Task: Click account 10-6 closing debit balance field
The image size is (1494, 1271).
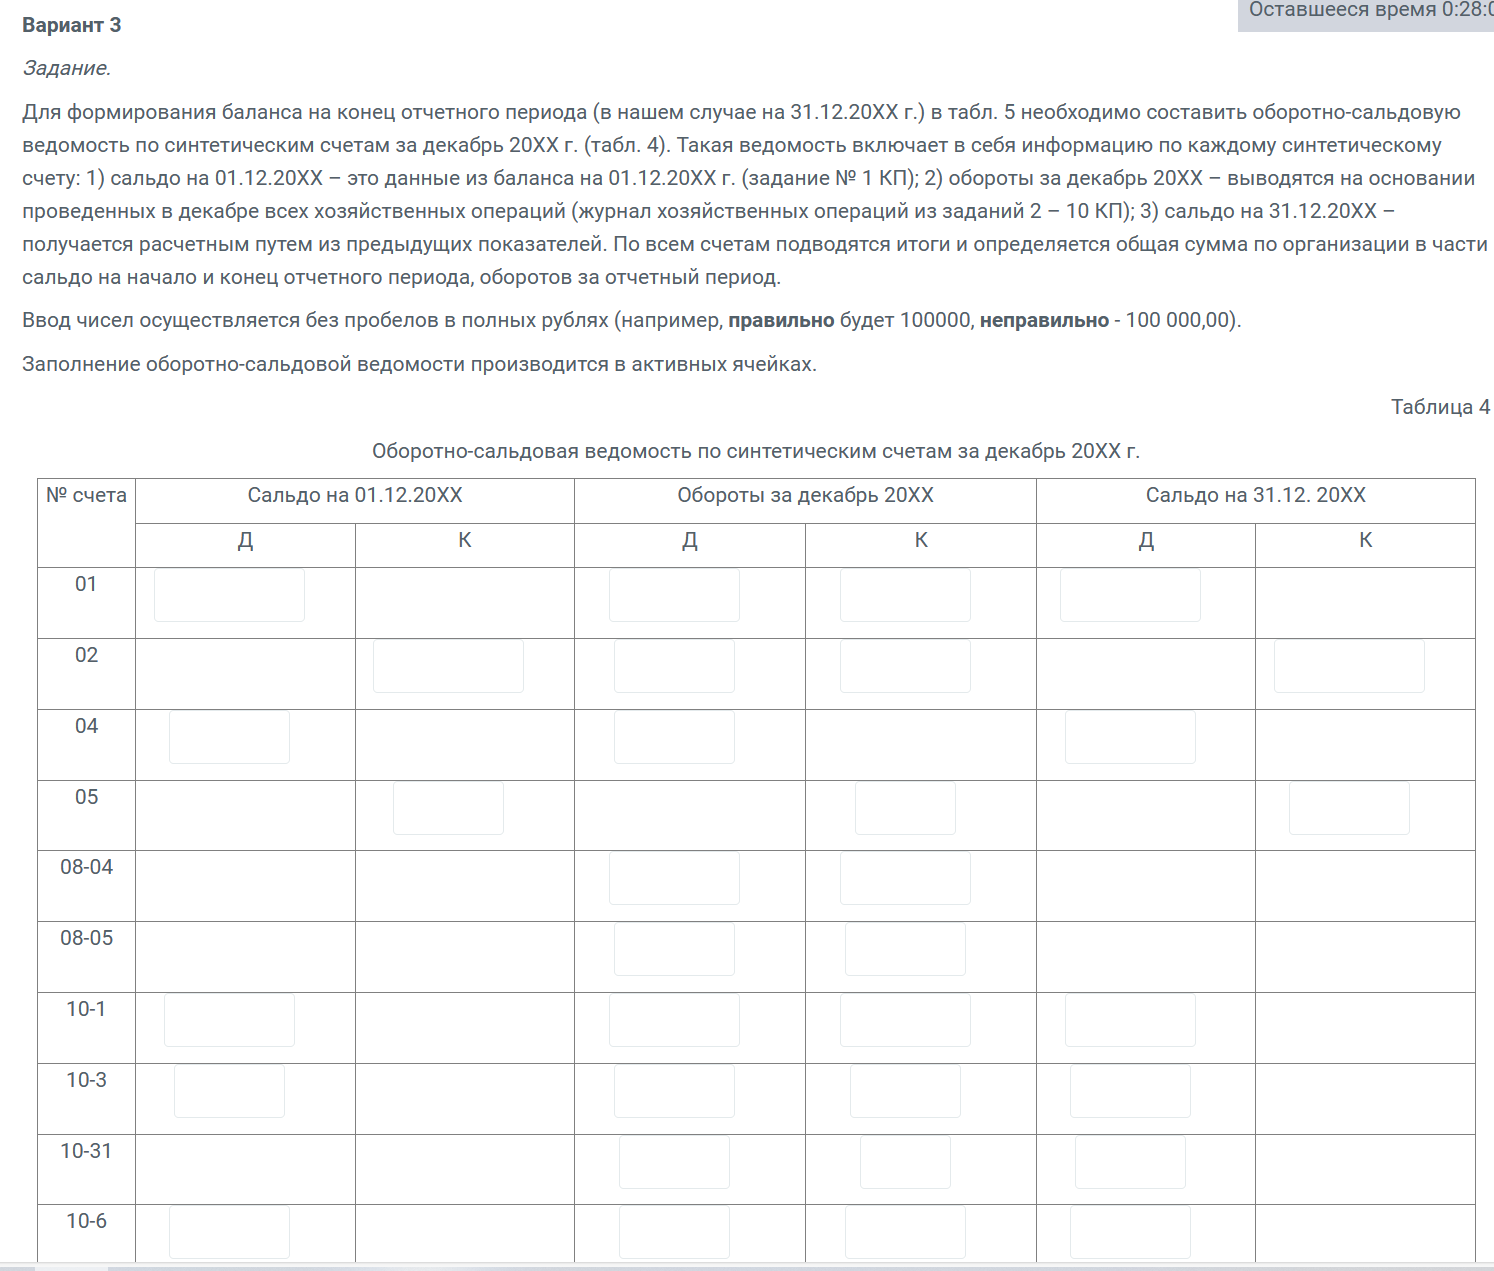Action: (1130, 1232)
